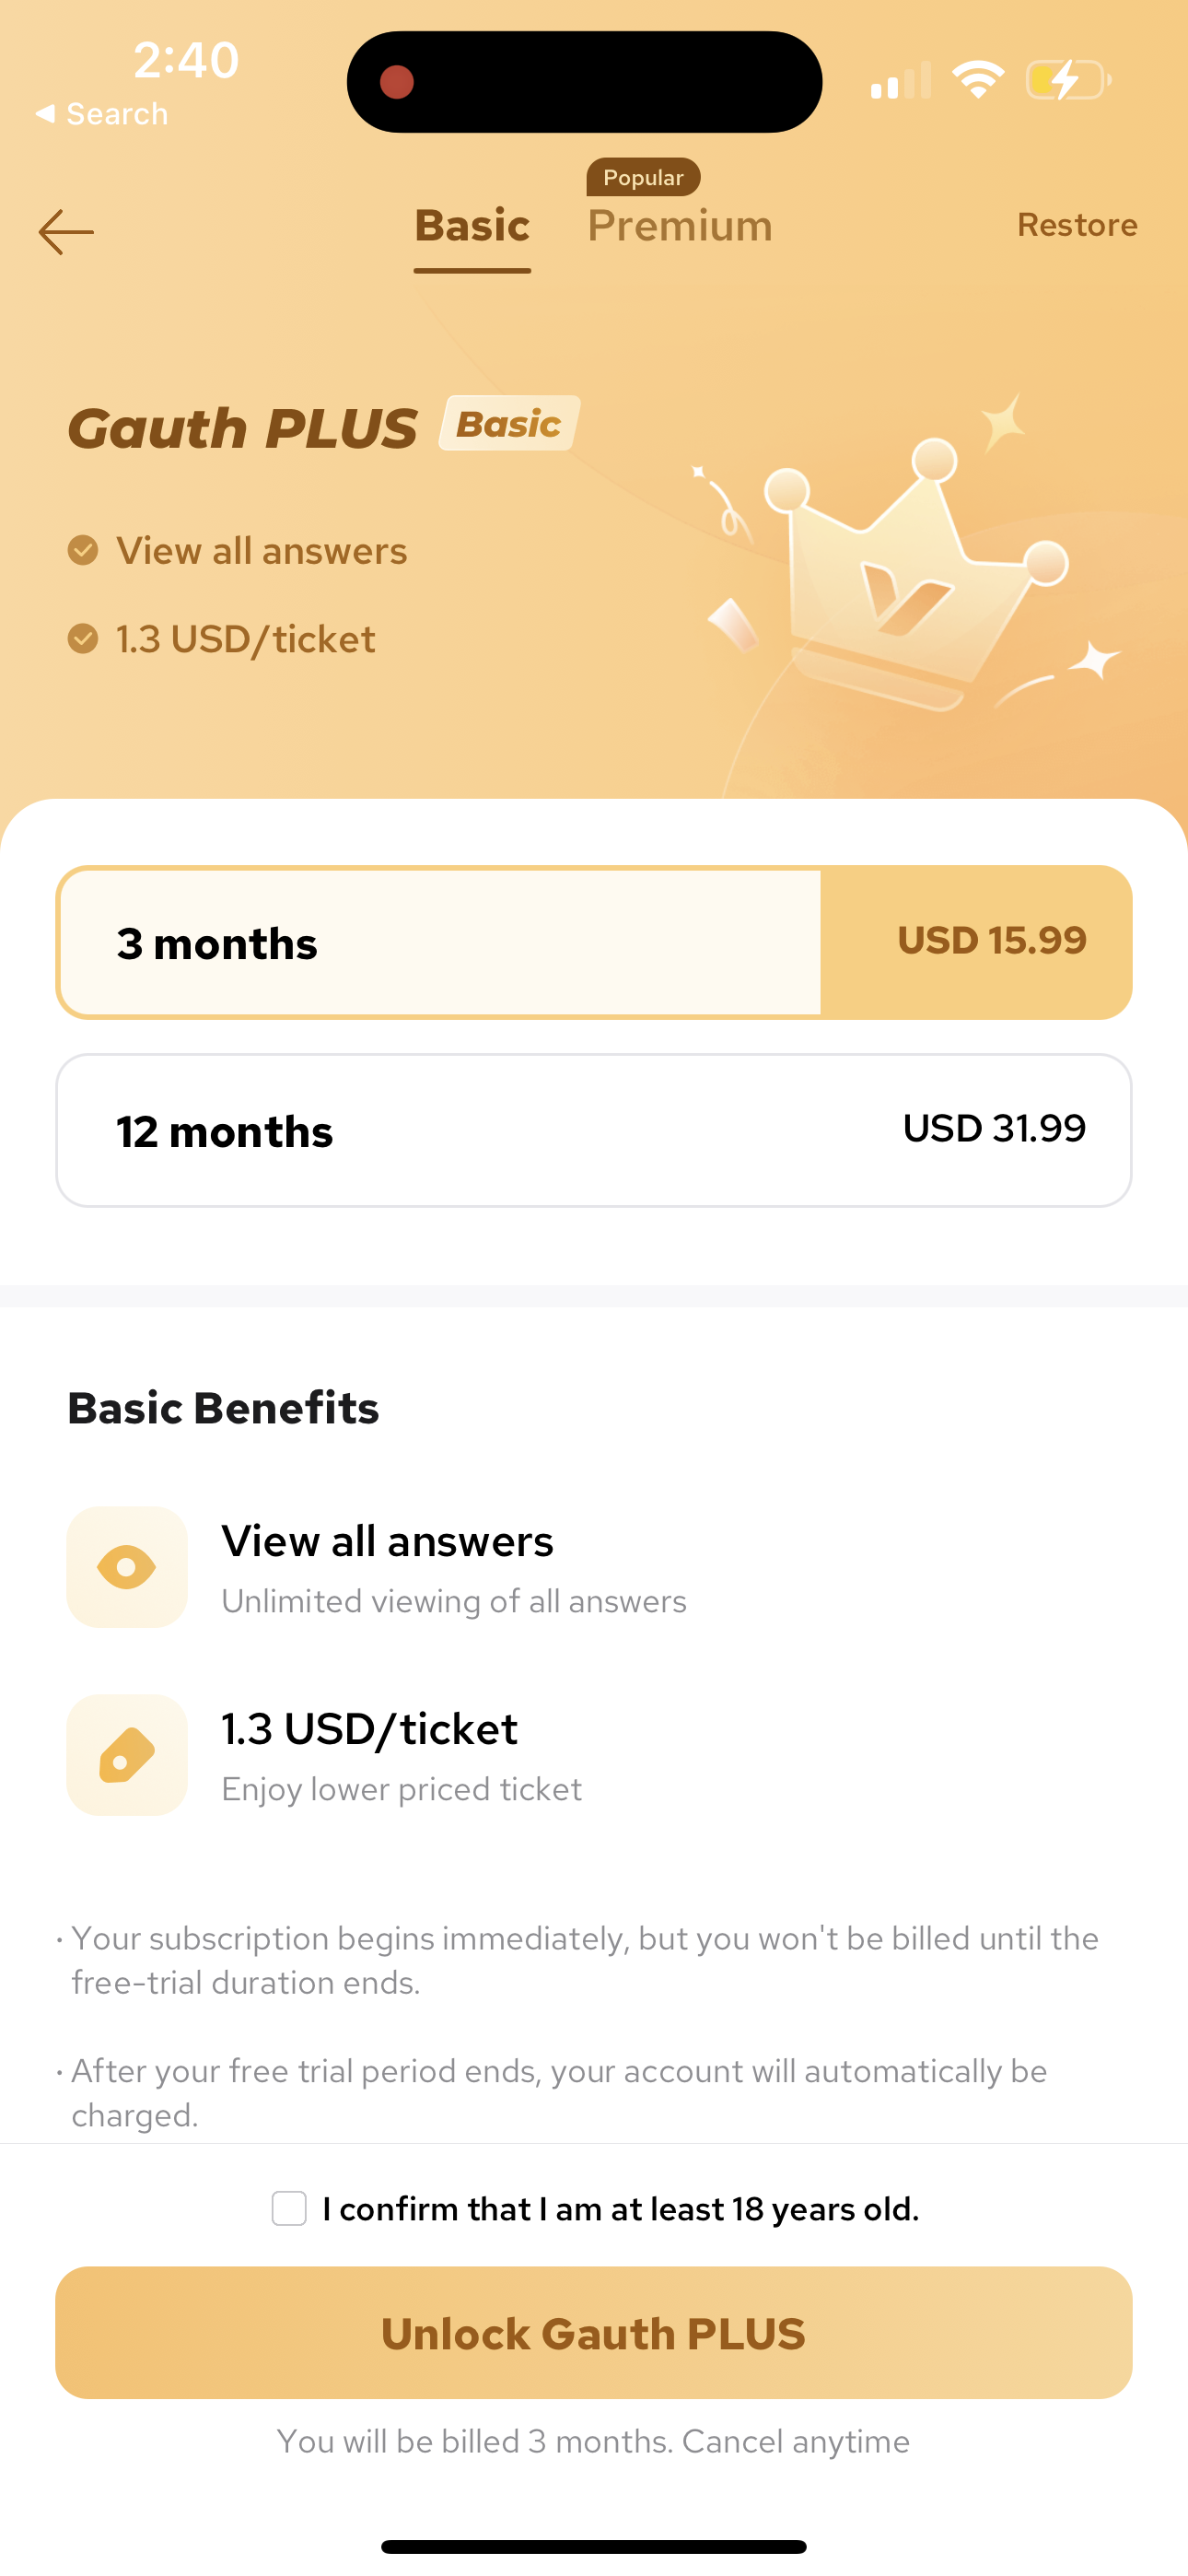
Task: Tap the battery charging status icon
Action: [1067, 80]
